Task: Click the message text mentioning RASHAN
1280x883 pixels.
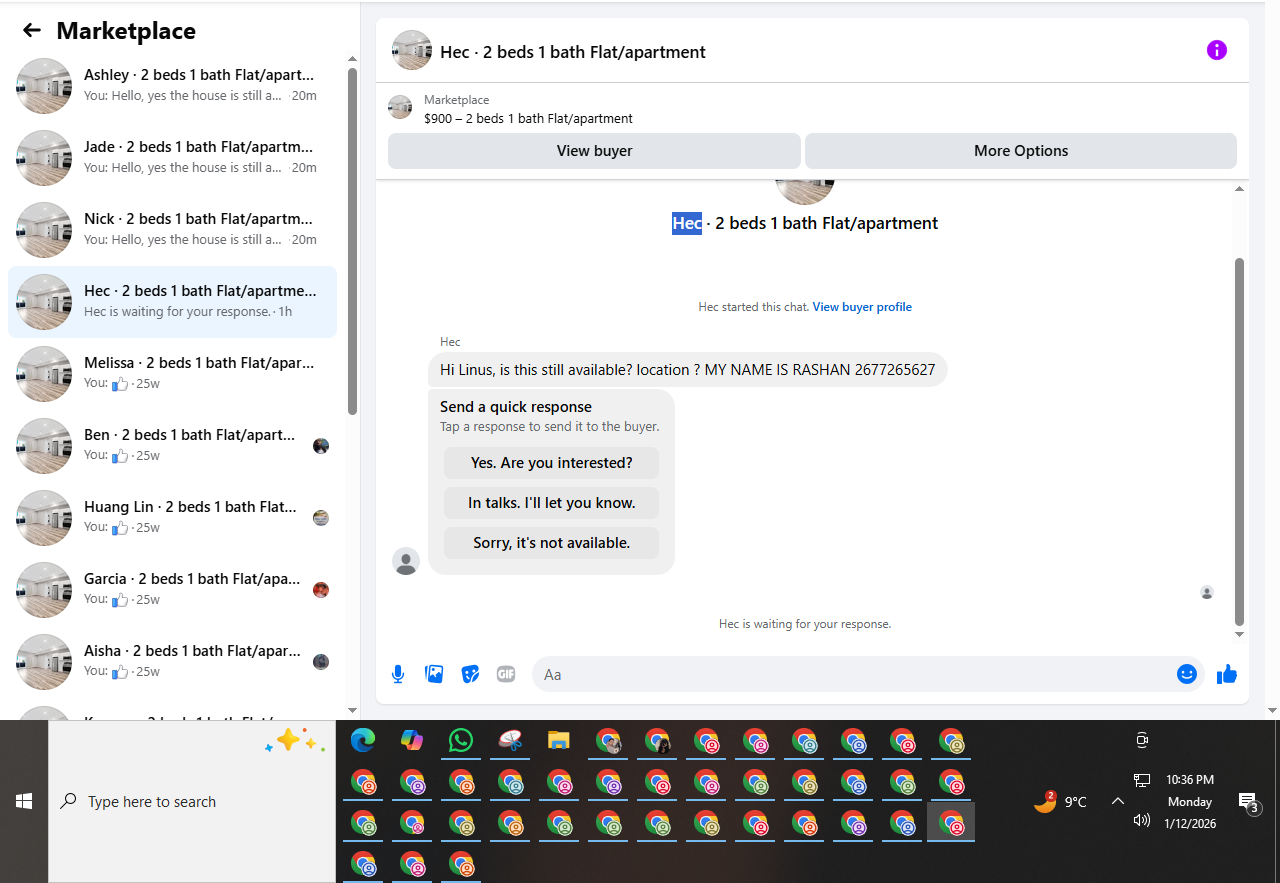Action: pyautogui.click(x=688, y=370)
